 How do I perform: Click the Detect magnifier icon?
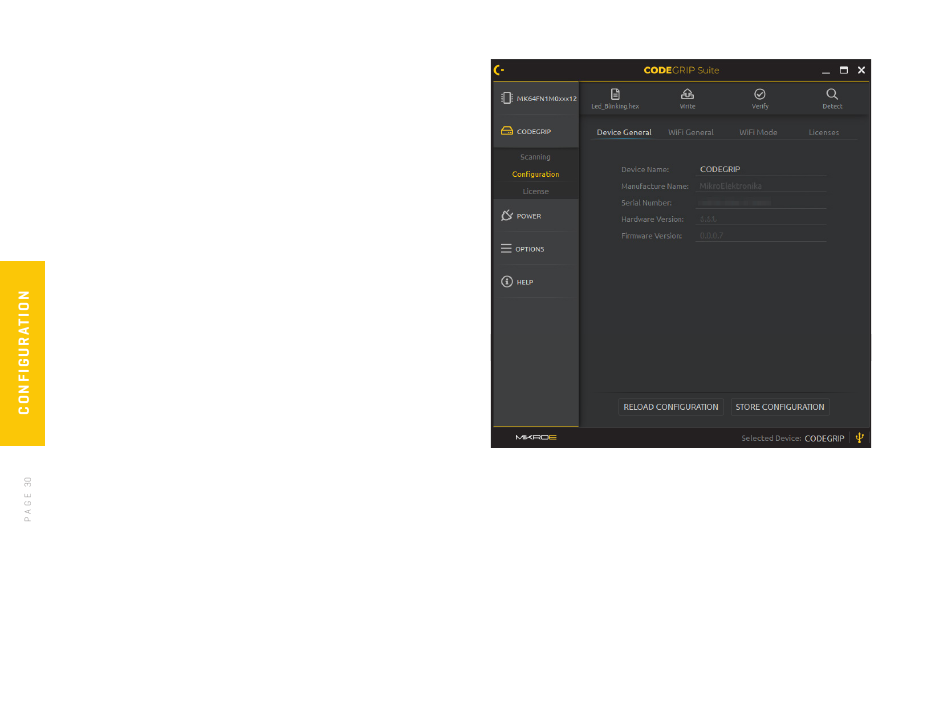click(x=831, y=94)
